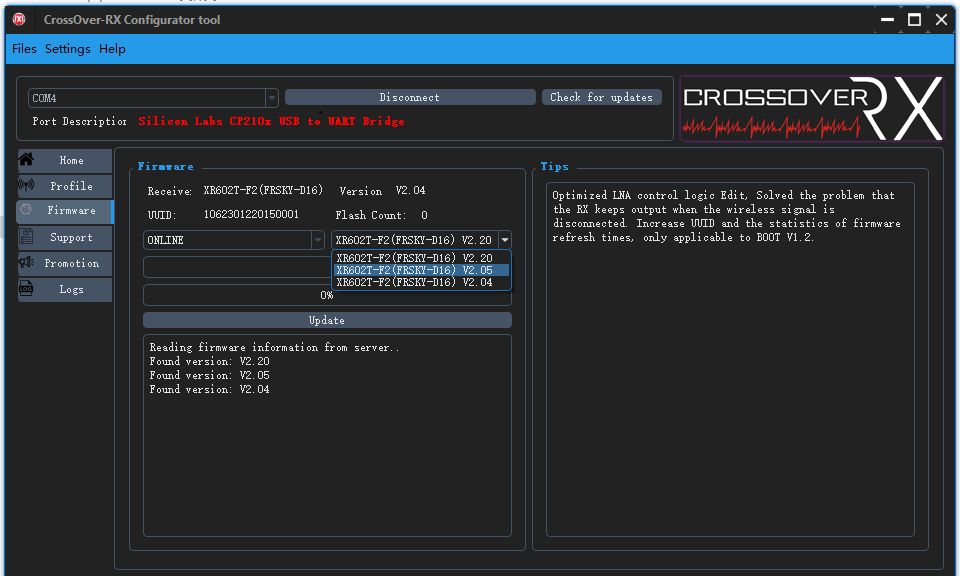Click the receiver name XR602T-F2(FRSKY-D16)

coord(263,190)
